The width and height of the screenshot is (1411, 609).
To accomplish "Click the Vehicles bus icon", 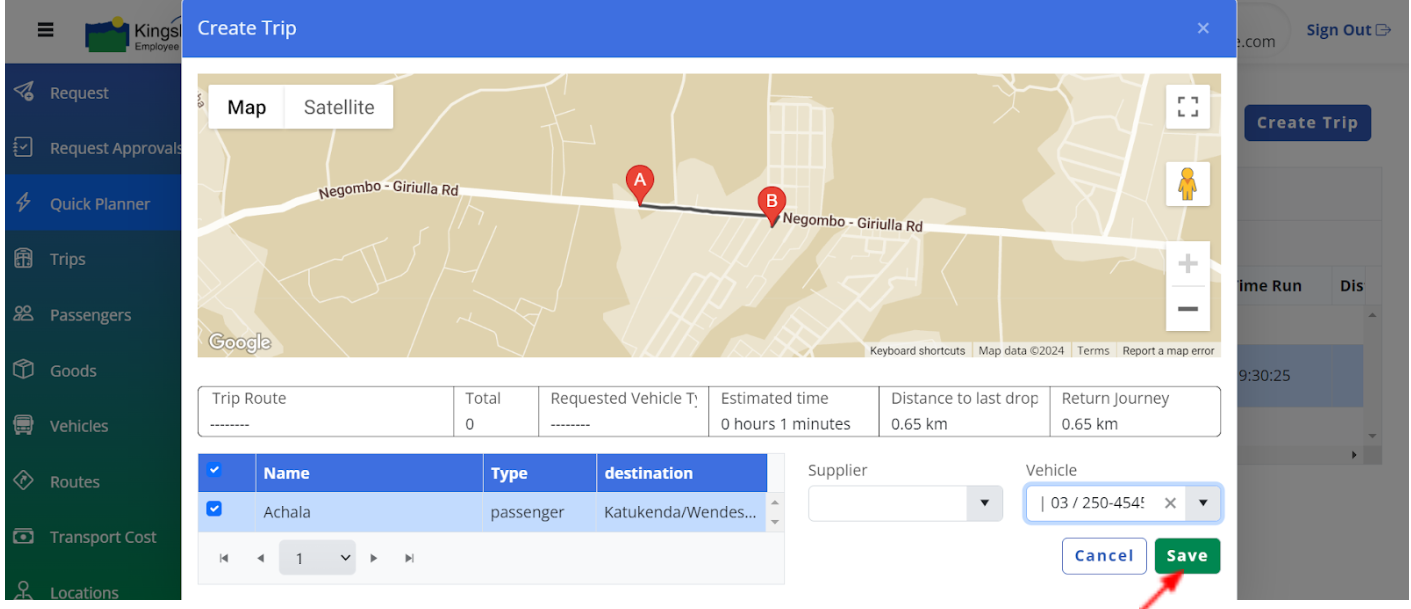I will pyautogui.click(x=24, y=425).
